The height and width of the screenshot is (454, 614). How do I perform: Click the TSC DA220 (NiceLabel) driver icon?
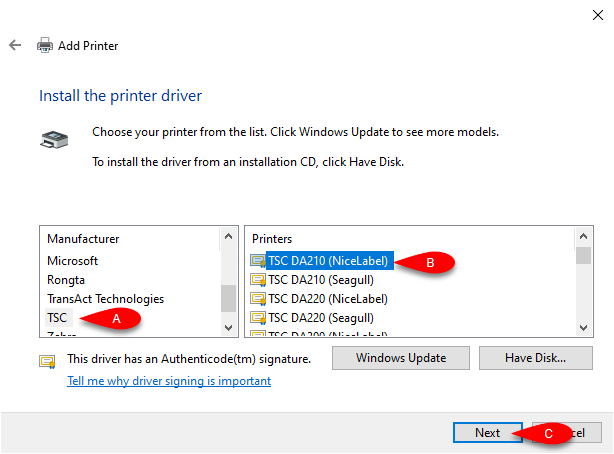point(258,299)
